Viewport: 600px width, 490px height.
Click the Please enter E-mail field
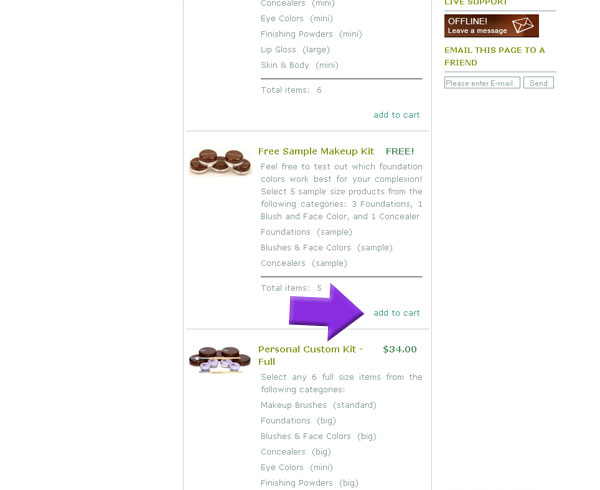[482, 83]
